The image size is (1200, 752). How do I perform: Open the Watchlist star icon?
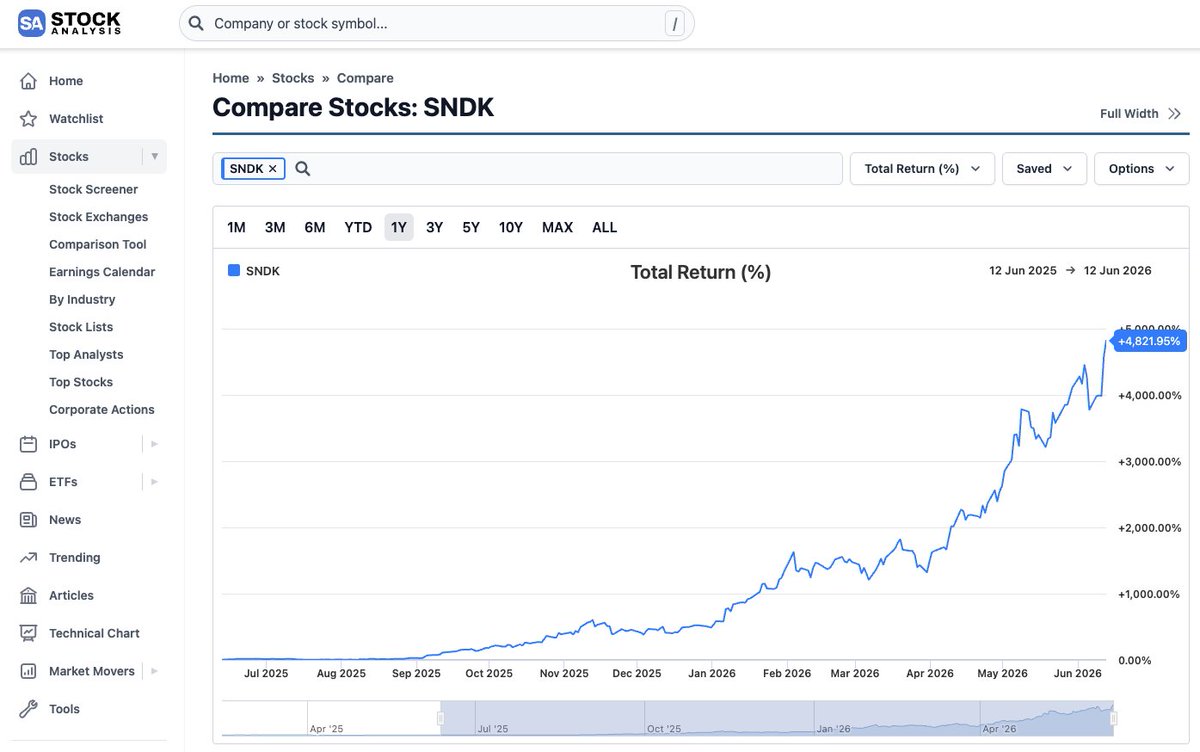coord(29,119)
